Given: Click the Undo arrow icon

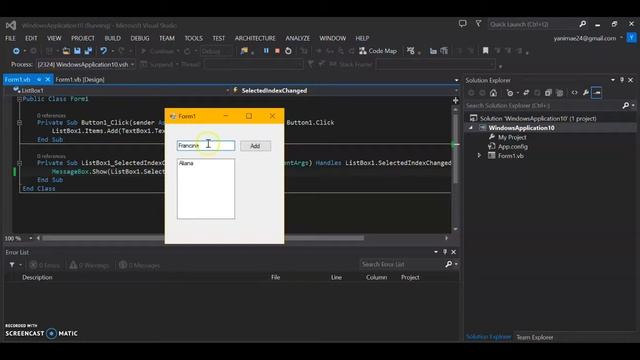Looking at the screenshot, I should pos(103,51).
